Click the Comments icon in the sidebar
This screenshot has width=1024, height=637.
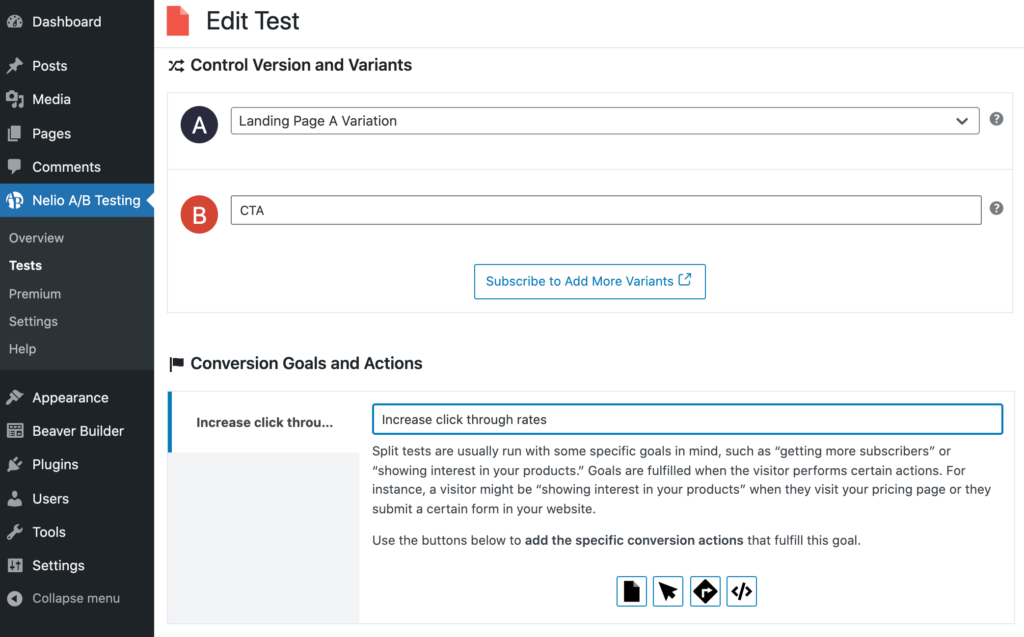(x=14, y=166)
